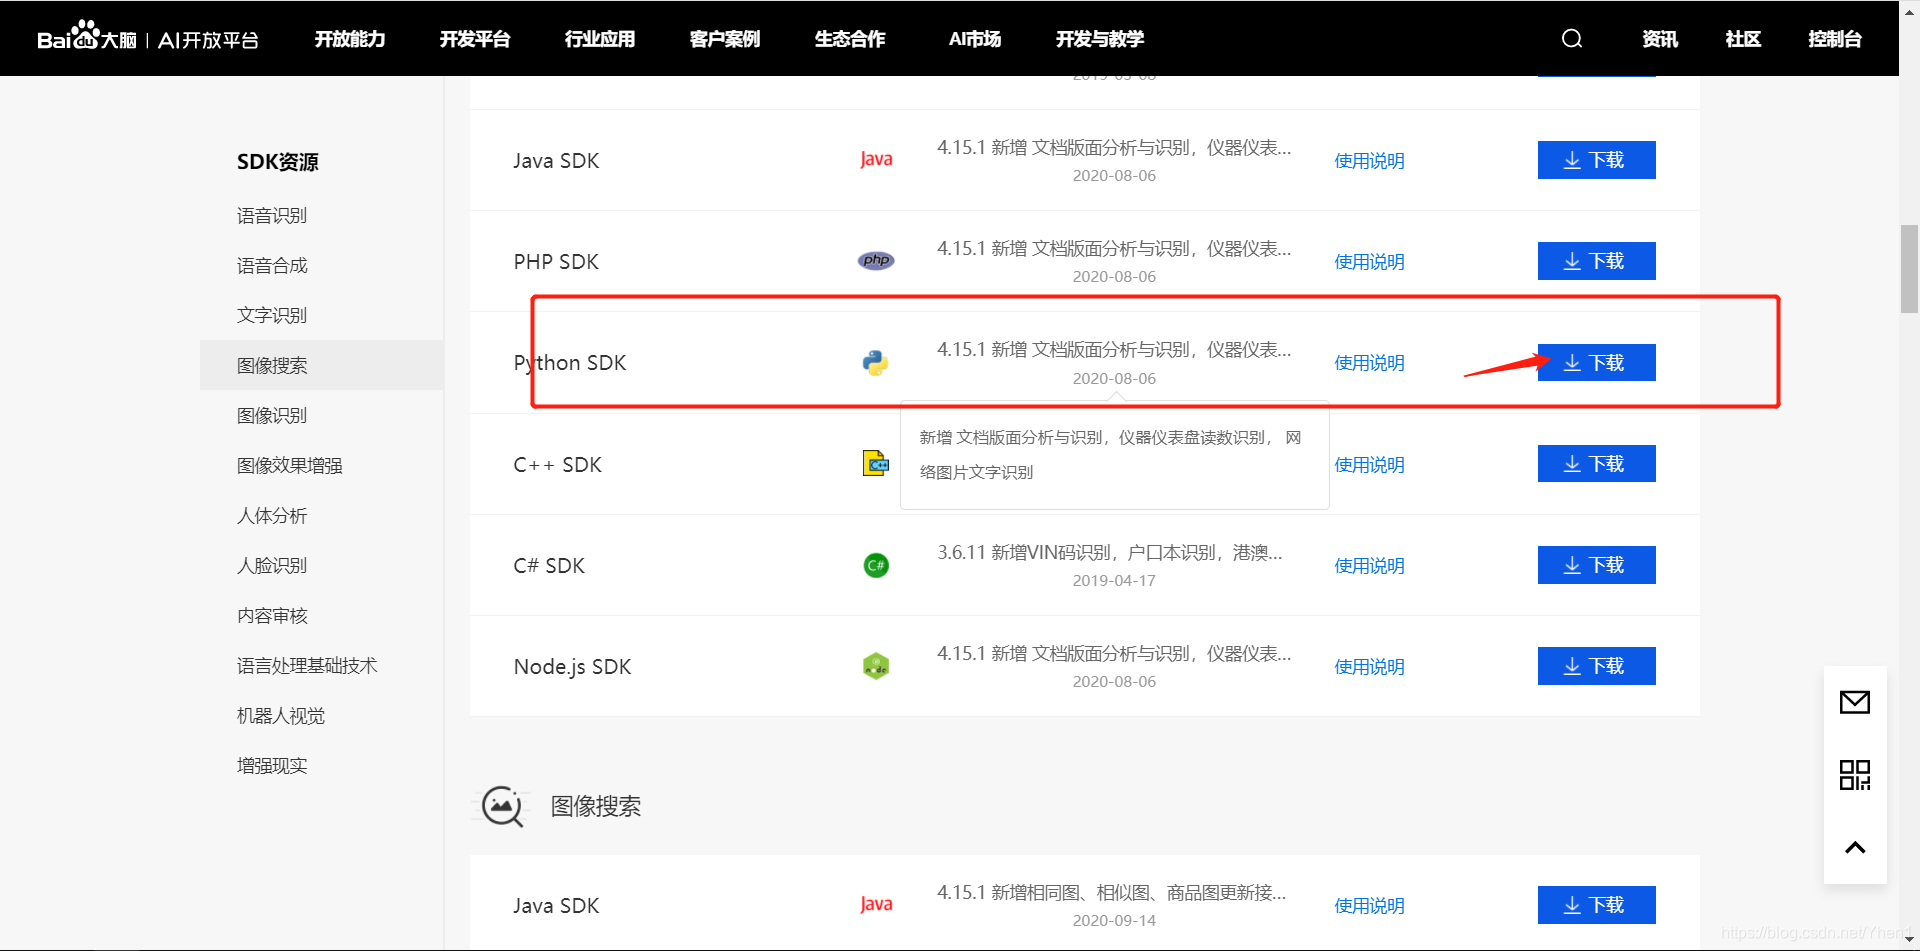Screen dimensions: 1920x951
Task: Select 语言处理基础技术 in sidebar
Action: (307, 666)
